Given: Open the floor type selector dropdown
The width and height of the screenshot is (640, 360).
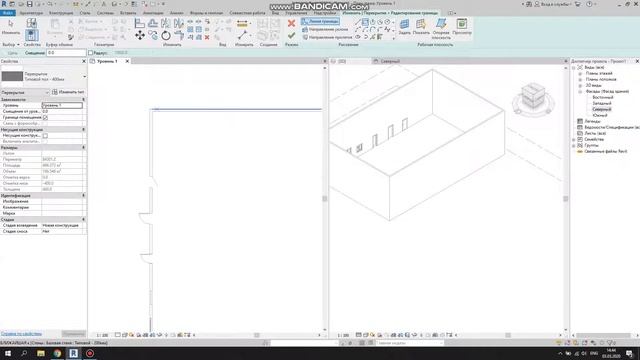Looking at the screenshot, I should (84, 76).
